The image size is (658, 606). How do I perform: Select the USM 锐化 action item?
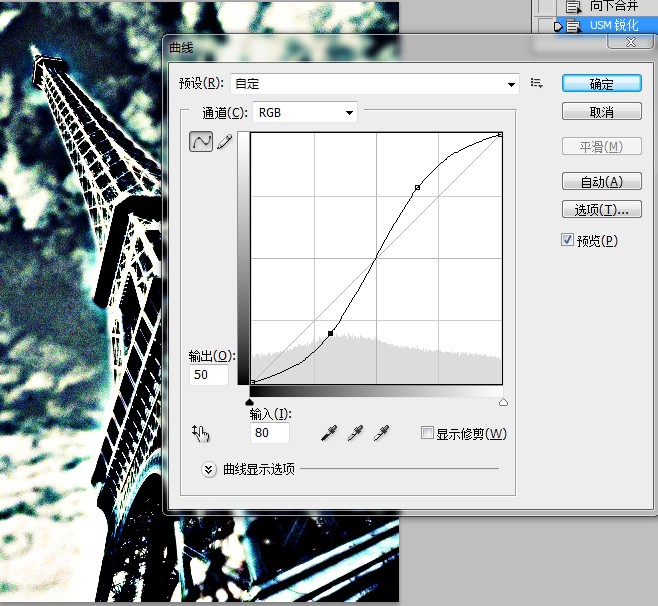(x=614, y=26)
